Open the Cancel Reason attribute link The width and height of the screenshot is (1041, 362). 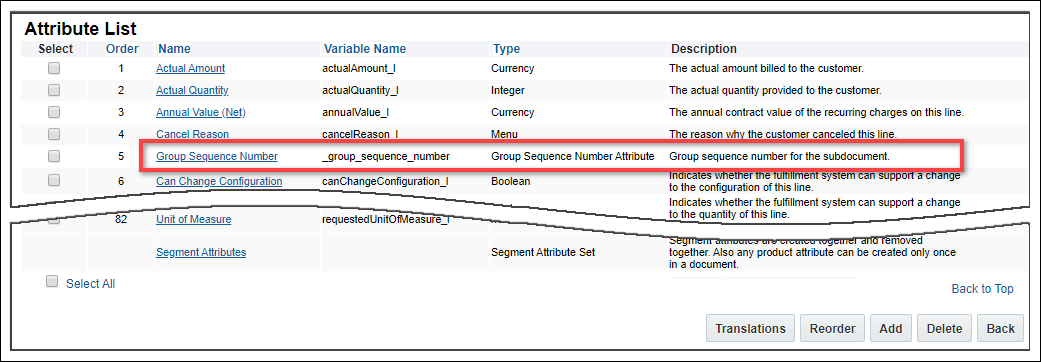point(193,134)
